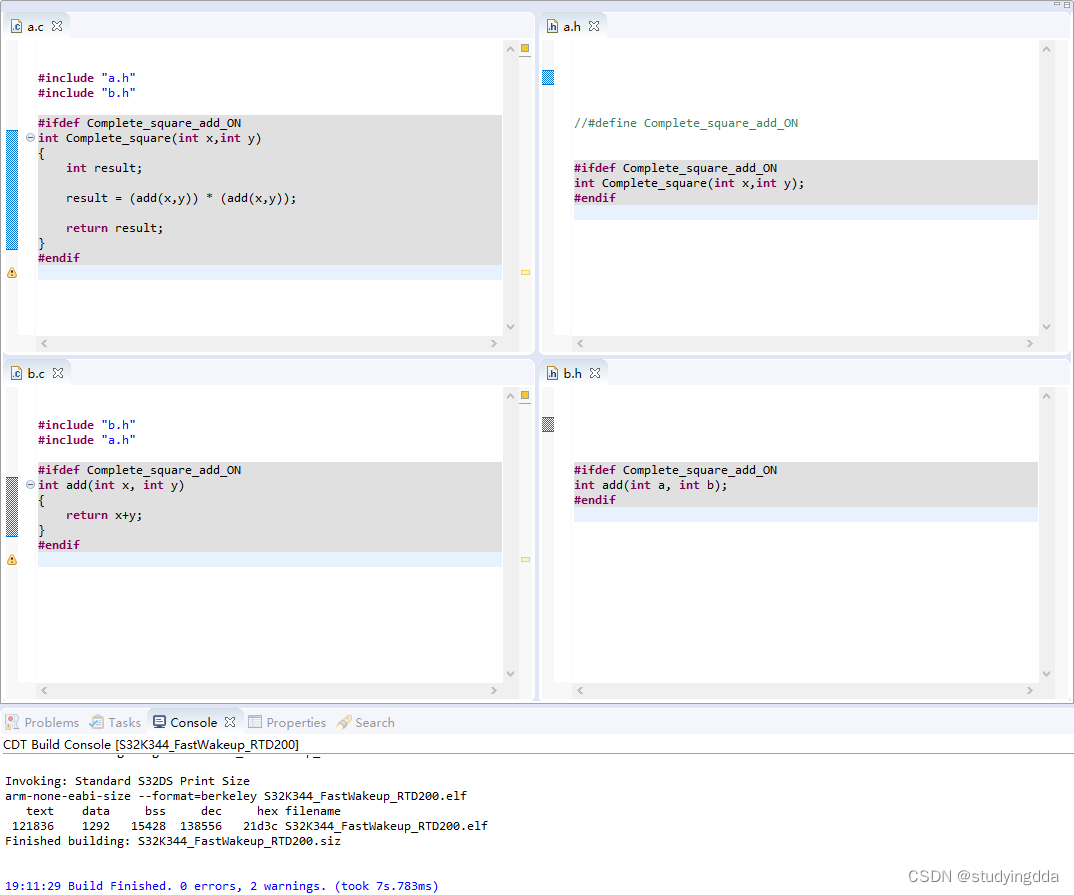Click the a.c file icon on tab

tap(16, 27)
